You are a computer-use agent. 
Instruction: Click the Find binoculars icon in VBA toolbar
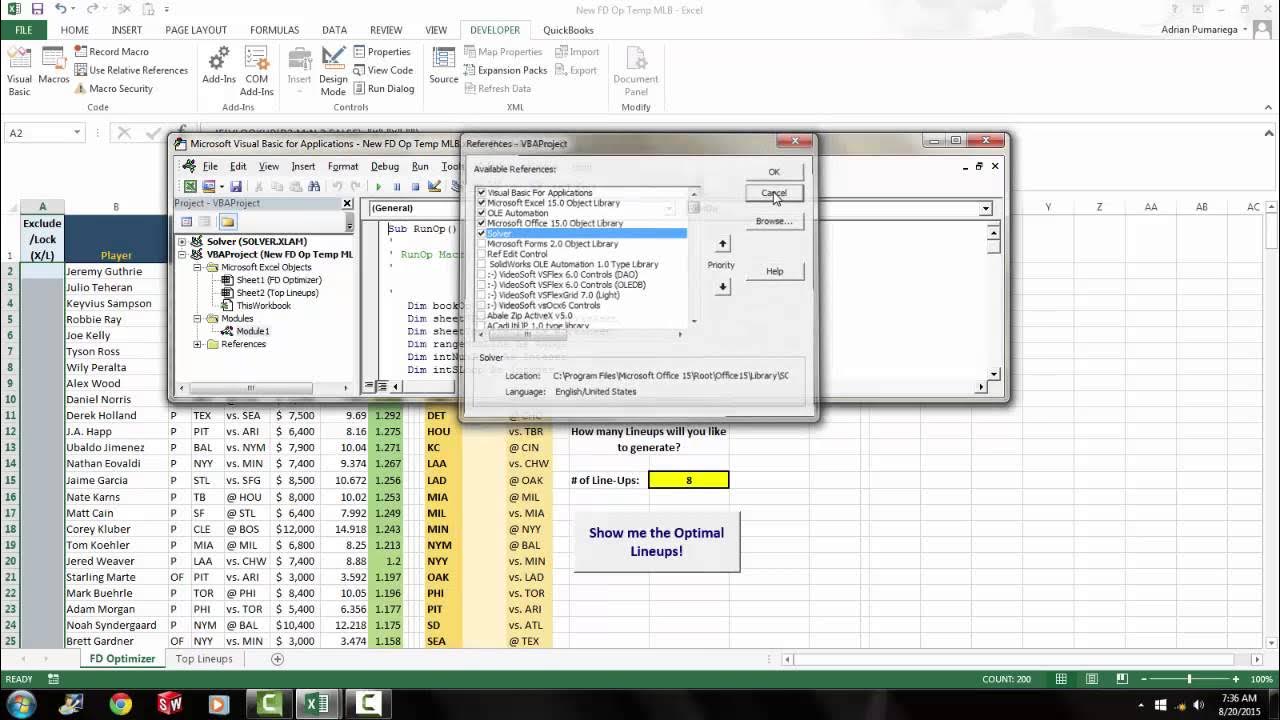(x=314, y=187)
